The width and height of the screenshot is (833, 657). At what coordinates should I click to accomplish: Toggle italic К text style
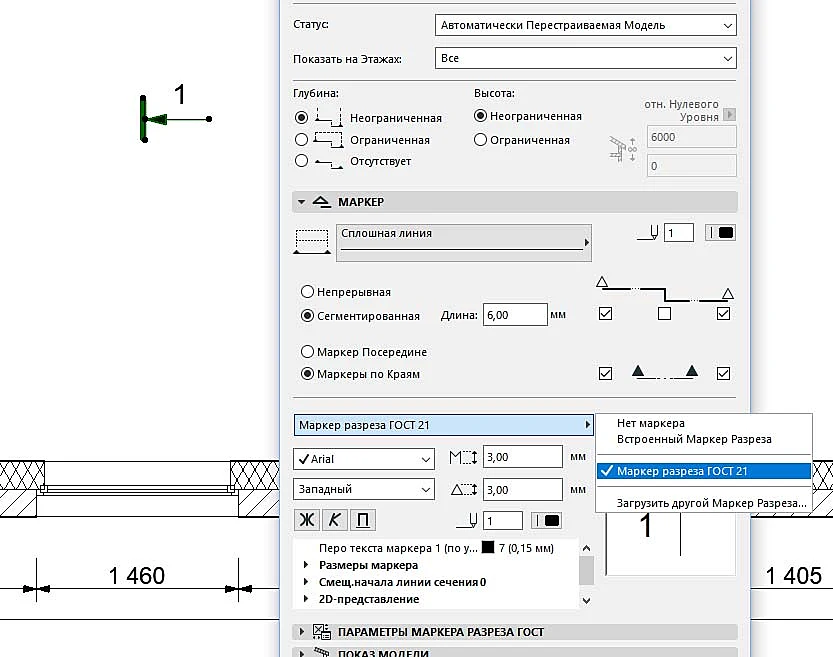point(335,519)
